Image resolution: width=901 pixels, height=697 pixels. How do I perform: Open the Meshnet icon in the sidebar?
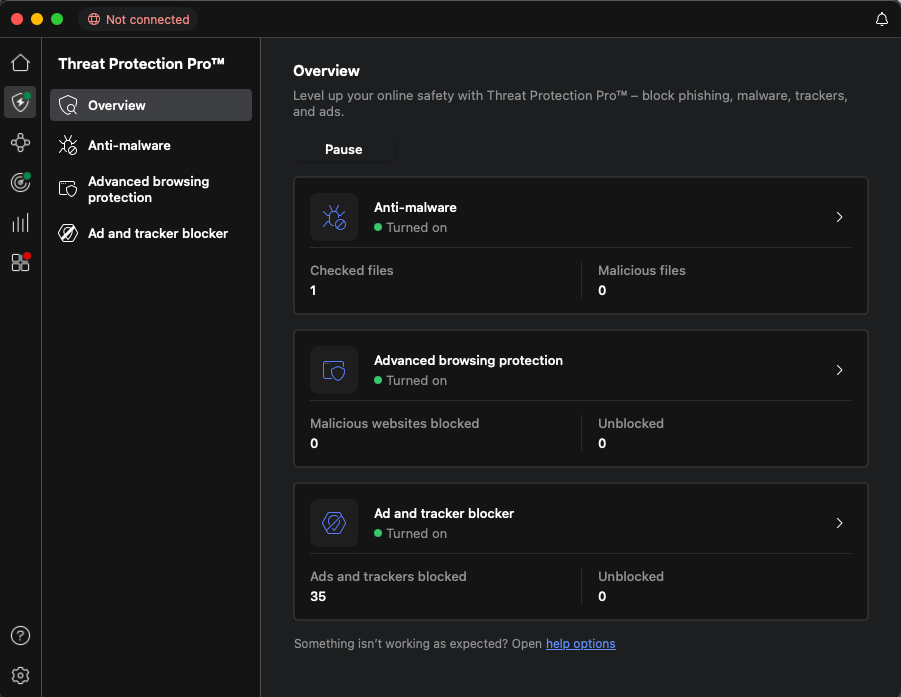point(20,143)
